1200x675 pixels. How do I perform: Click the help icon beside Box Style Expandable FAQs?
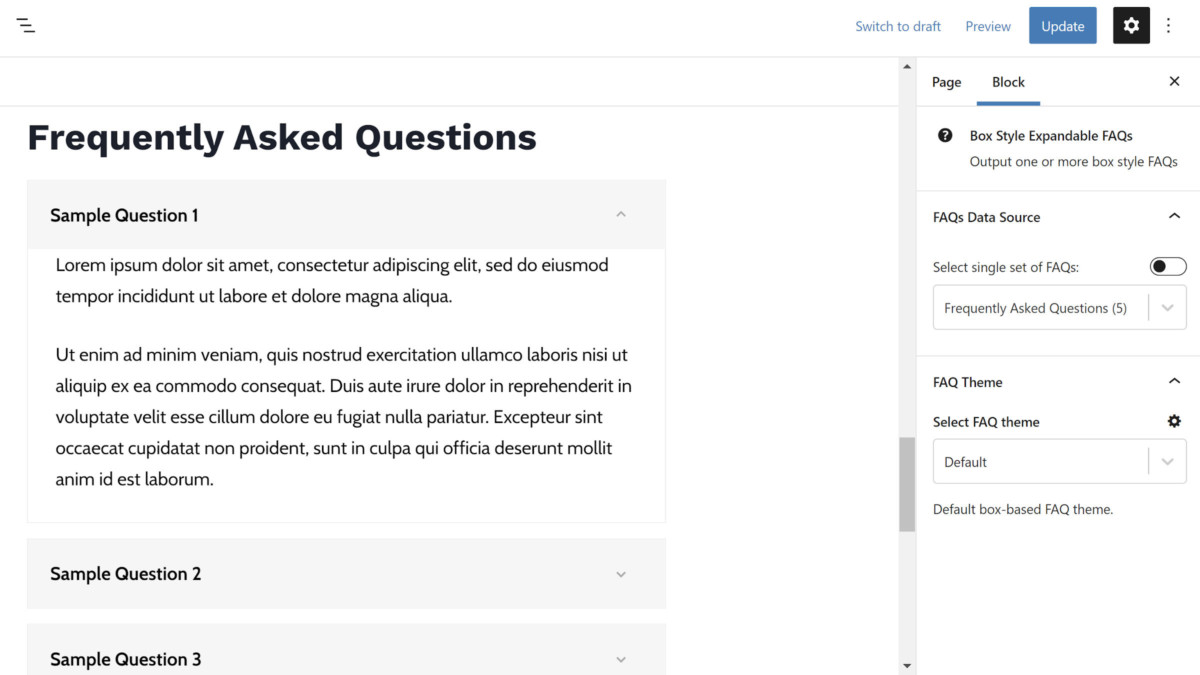click(x=945, y=135)
